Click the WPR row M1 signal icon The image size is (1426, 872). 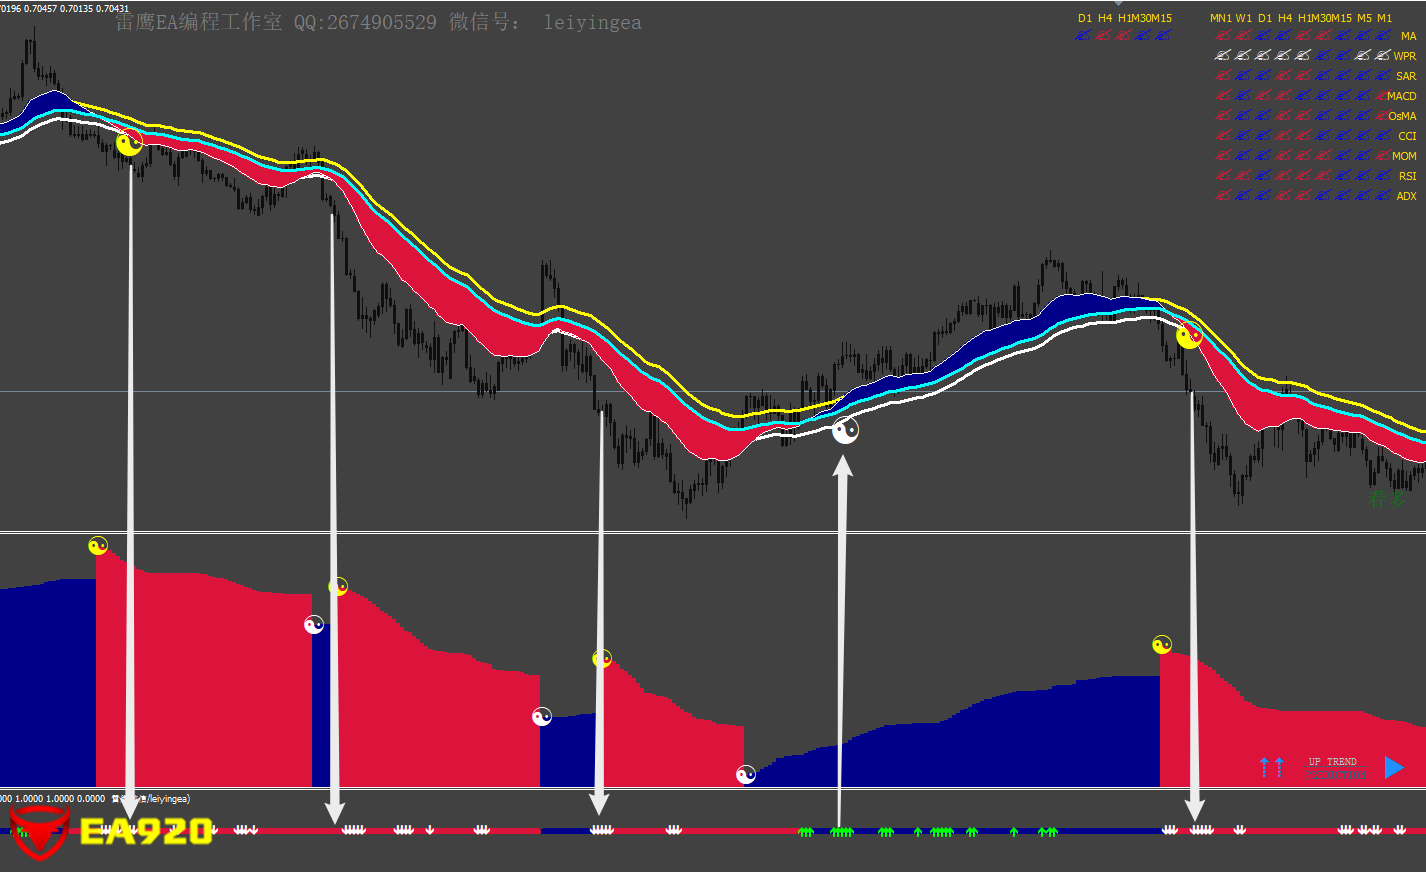coord(1383,56)
